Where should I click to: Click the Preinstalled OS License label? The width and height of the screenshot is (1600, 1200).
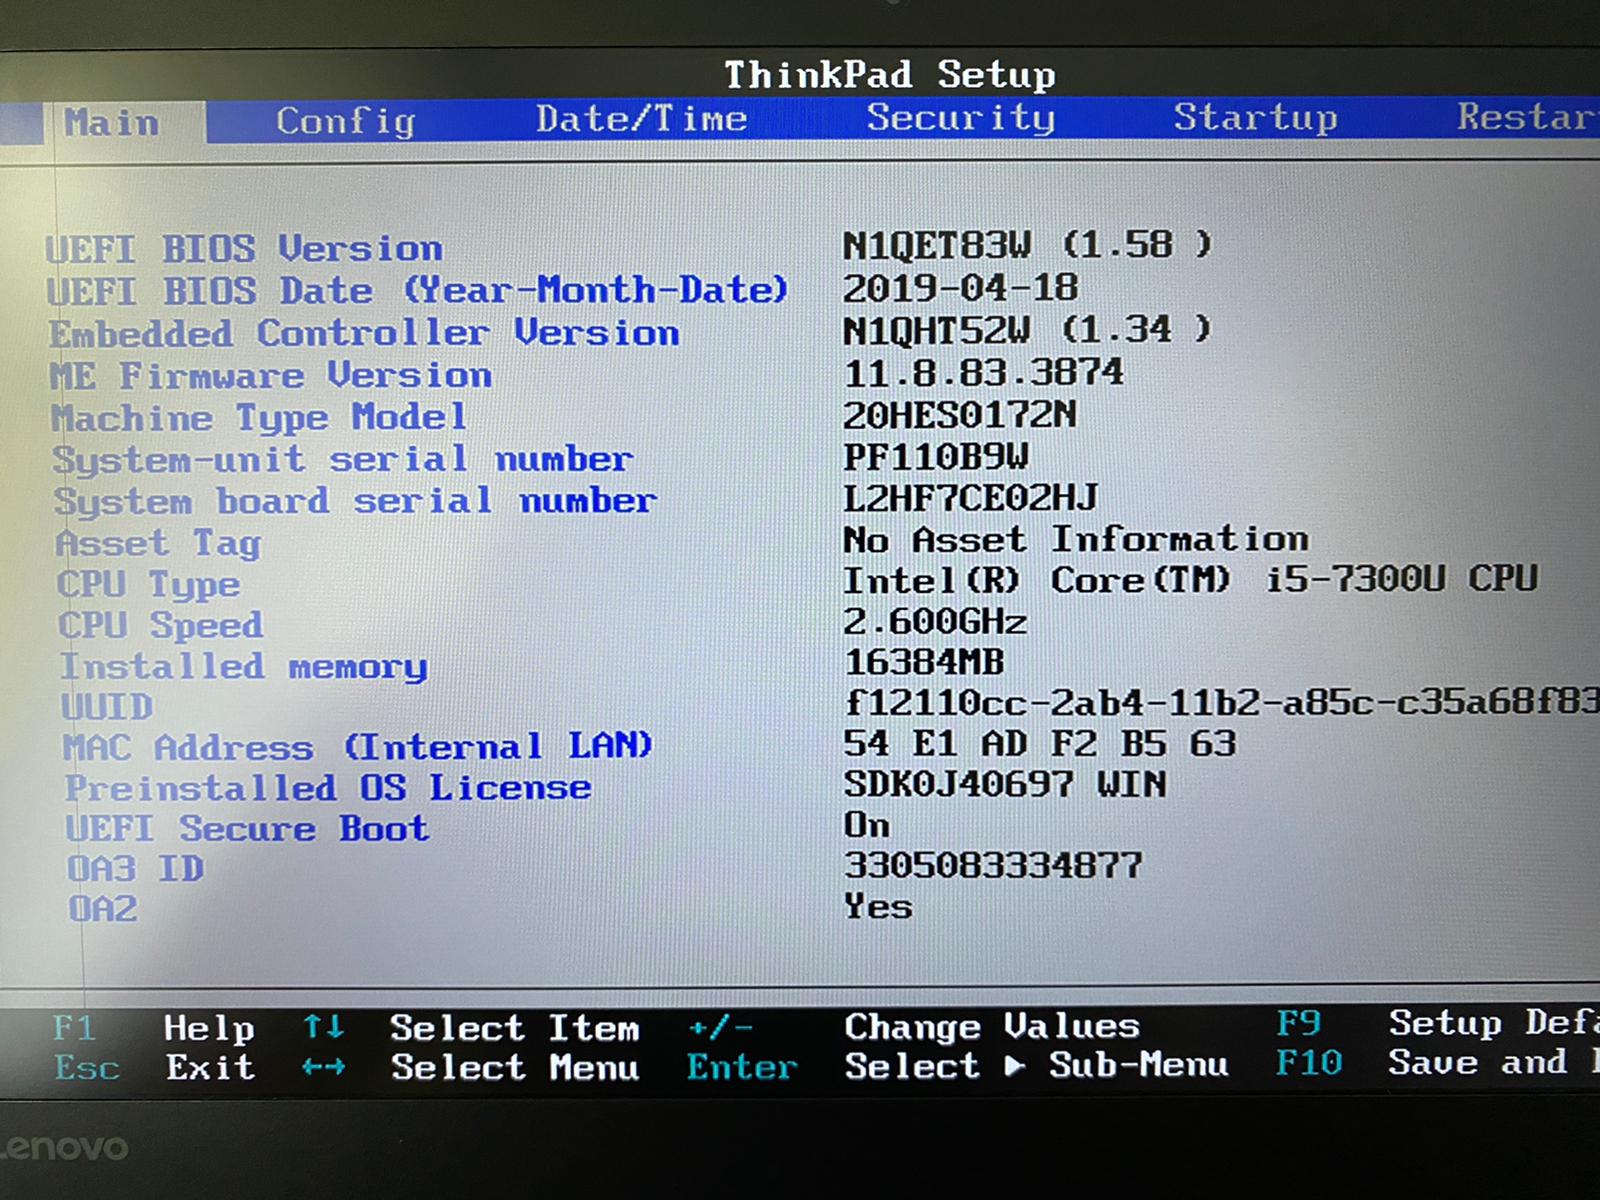pos(328,788)
